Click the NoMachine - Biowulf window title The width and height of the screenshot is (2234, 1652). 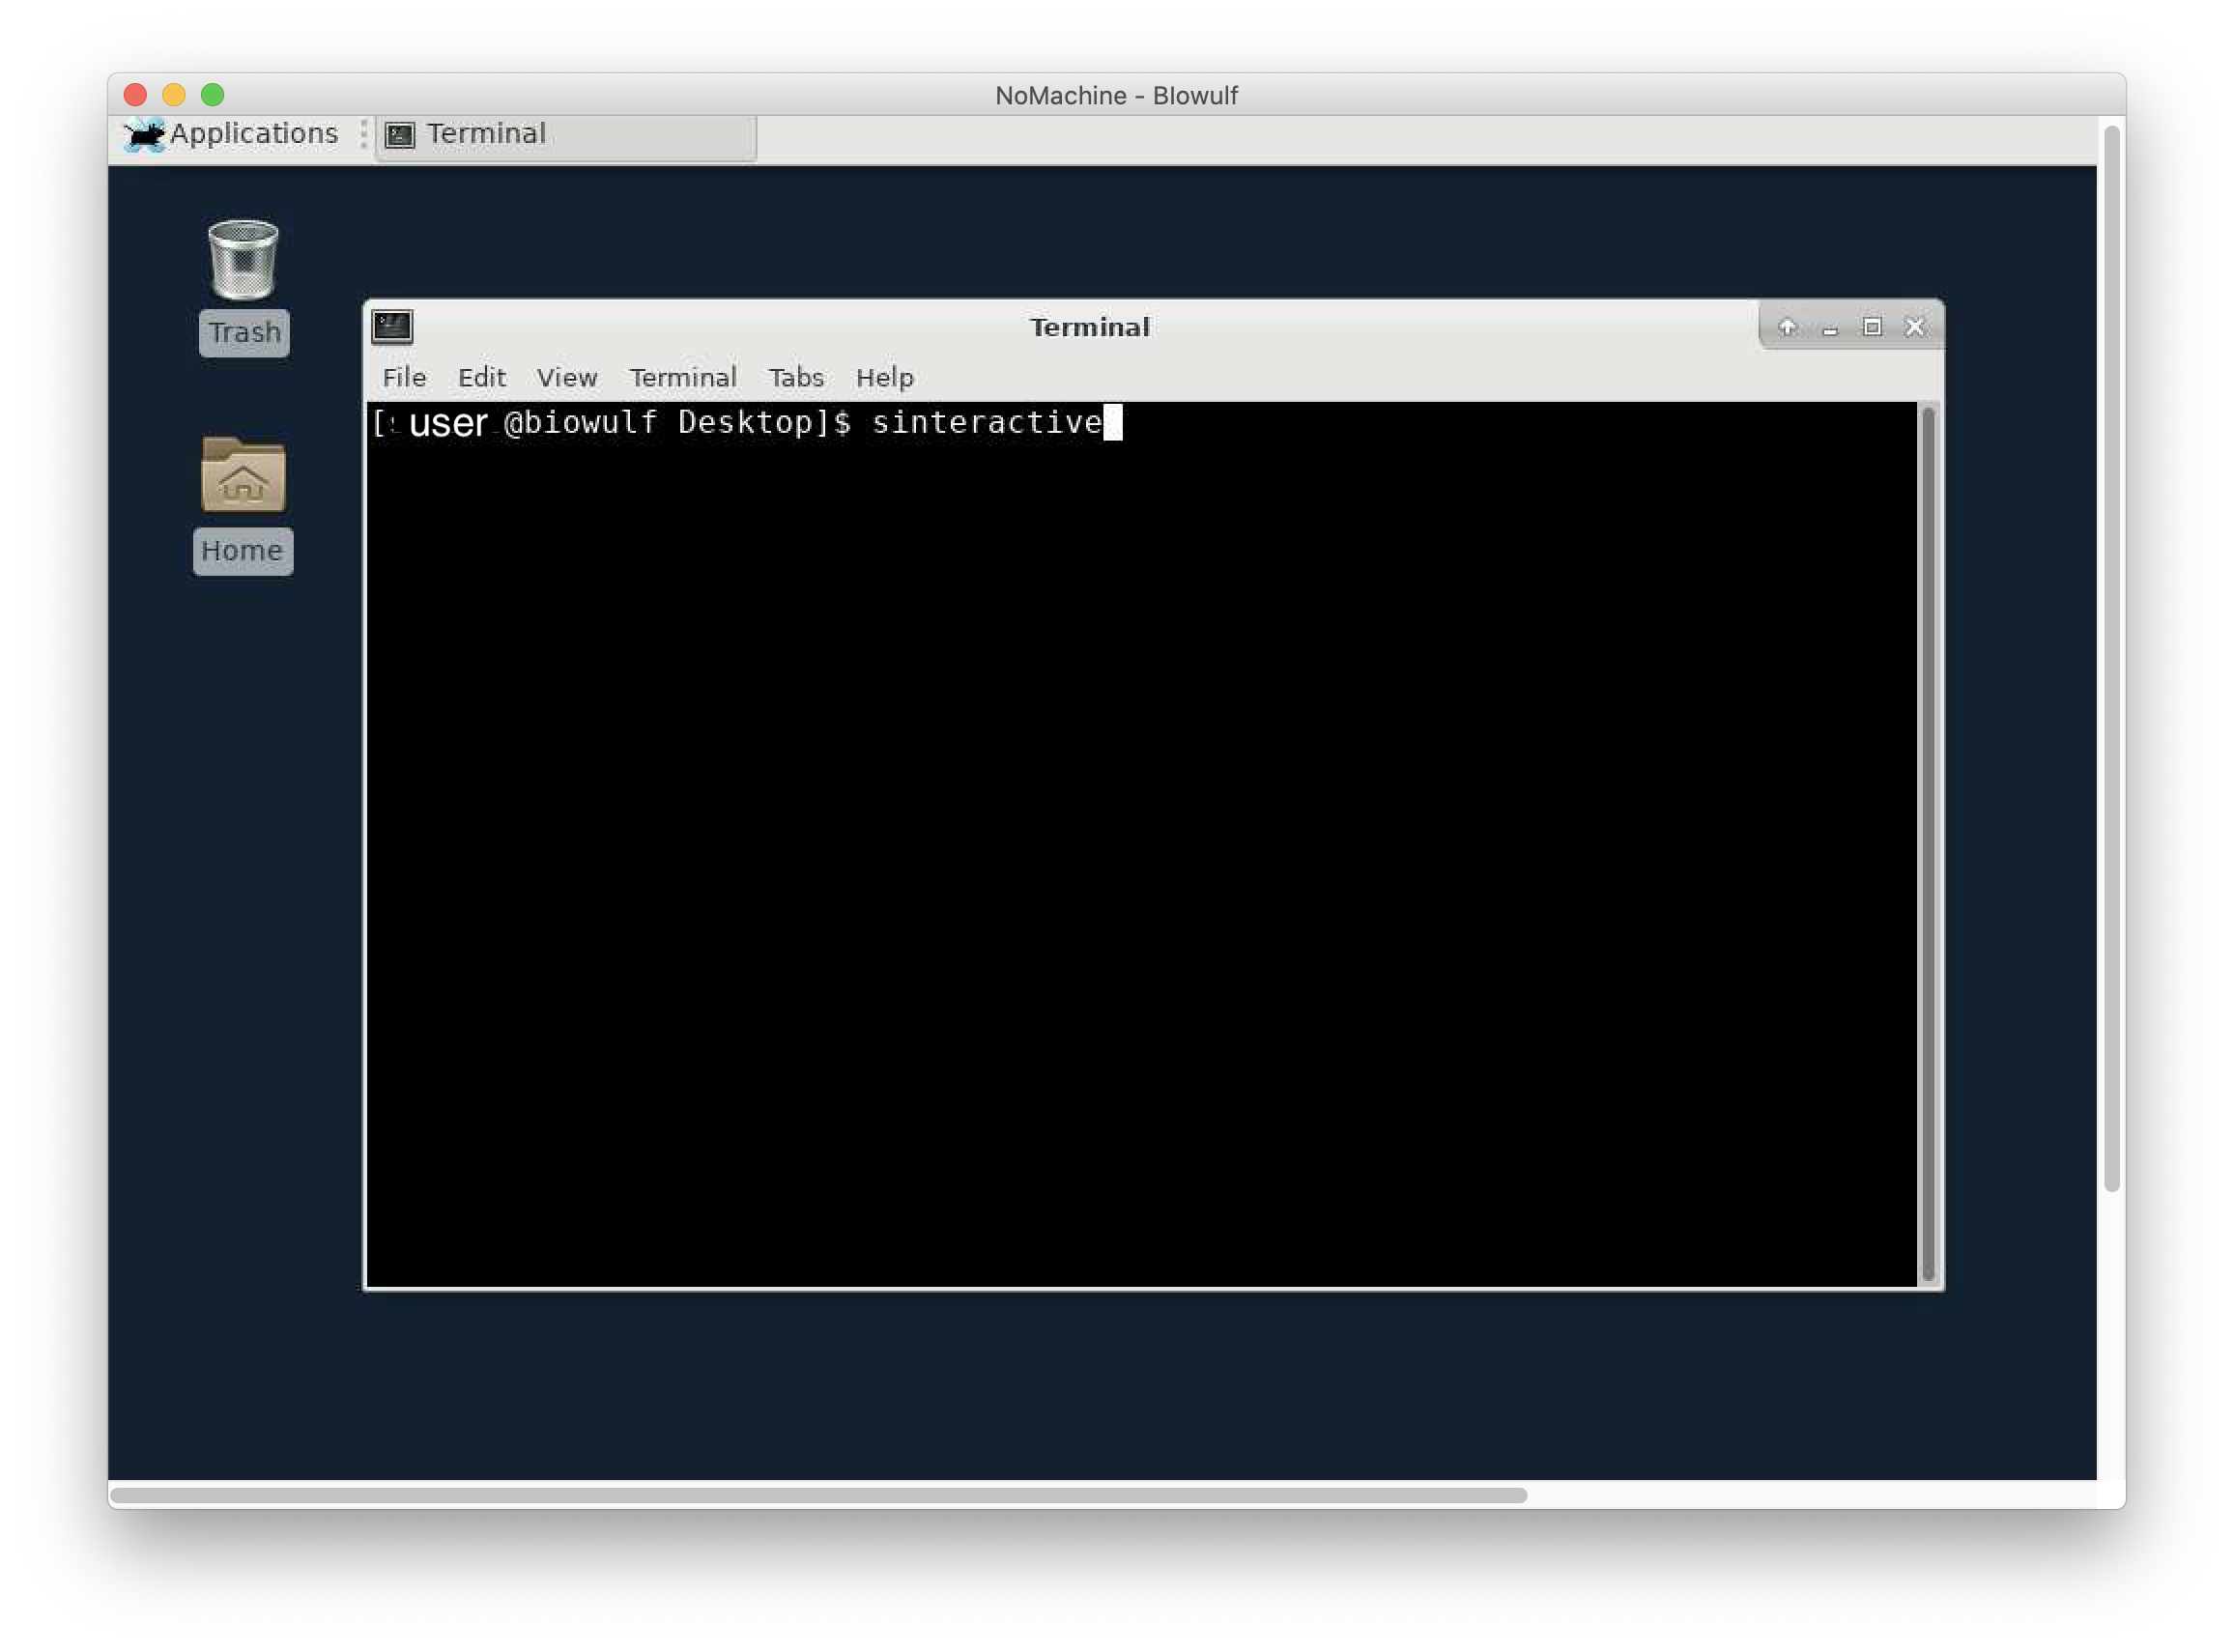click(1116, 96)
